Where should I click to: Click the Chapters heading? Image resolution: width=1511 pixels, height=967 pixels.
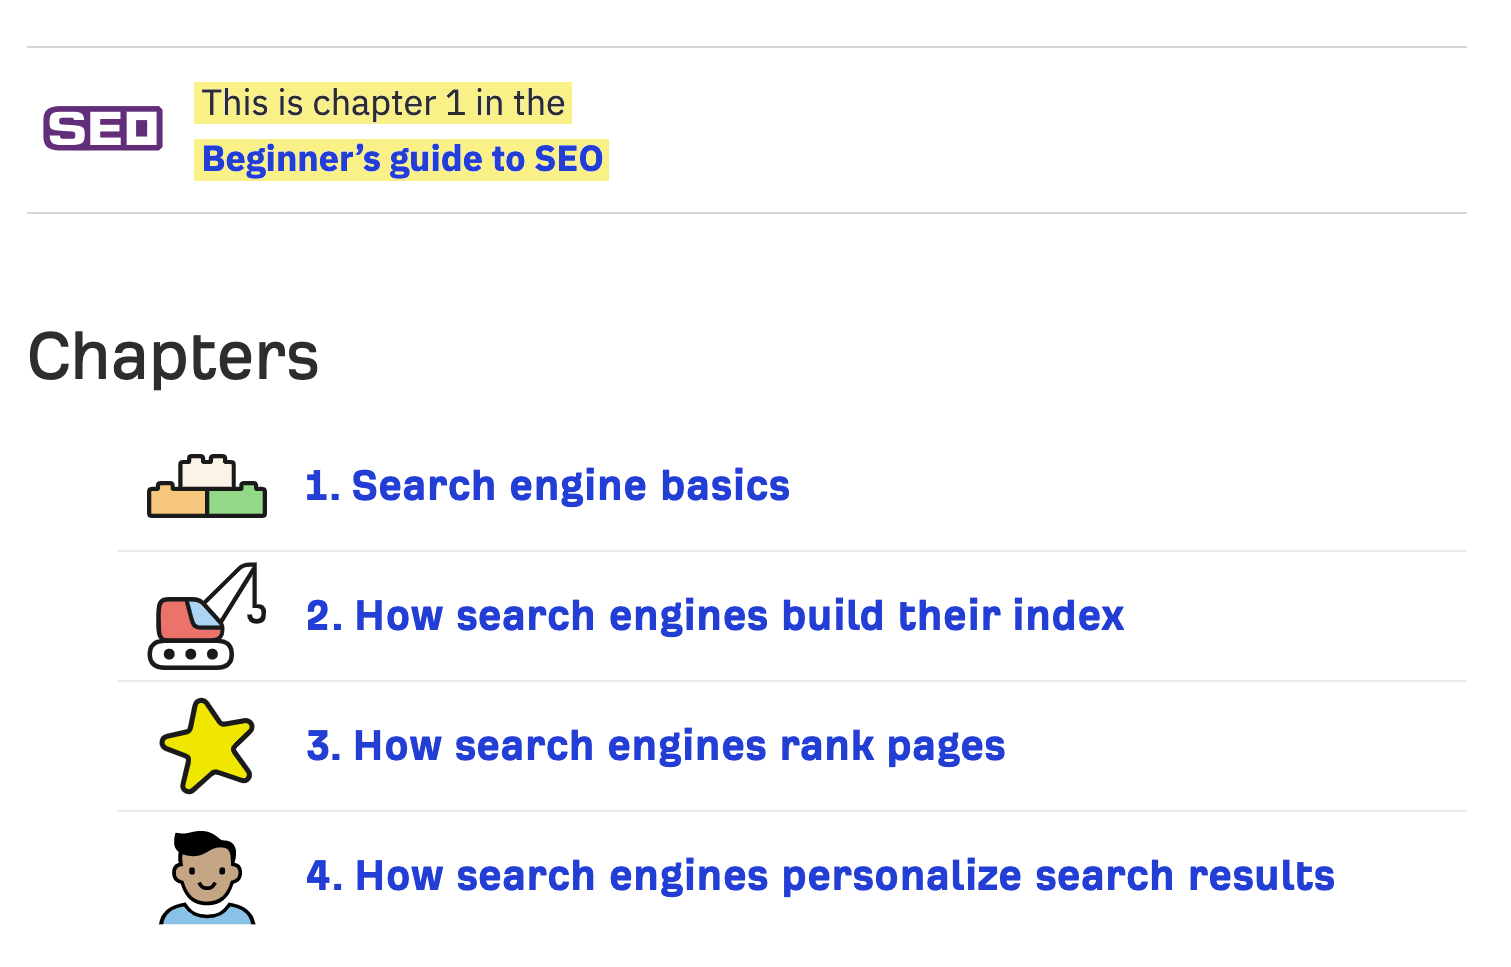173,357
